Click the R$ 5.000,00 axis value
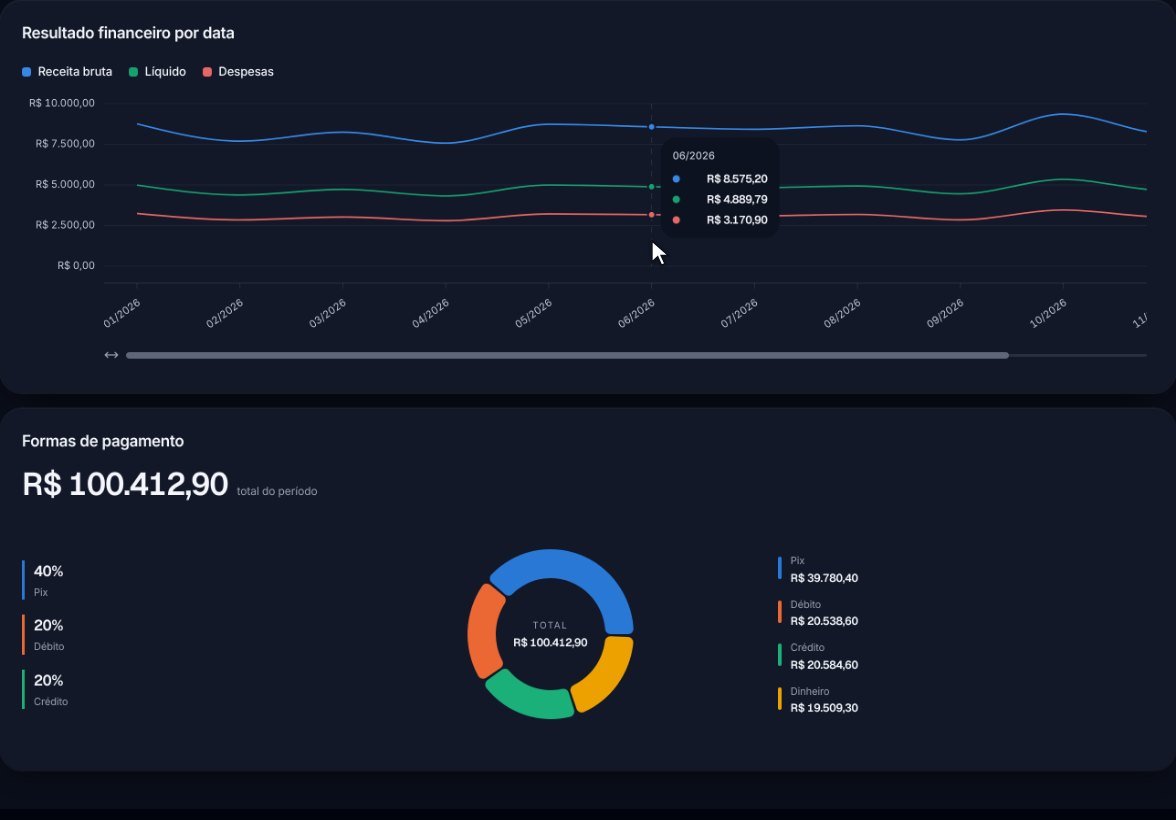The height and width of the screenshot is (820, 1176). click(x=65, y=184)
